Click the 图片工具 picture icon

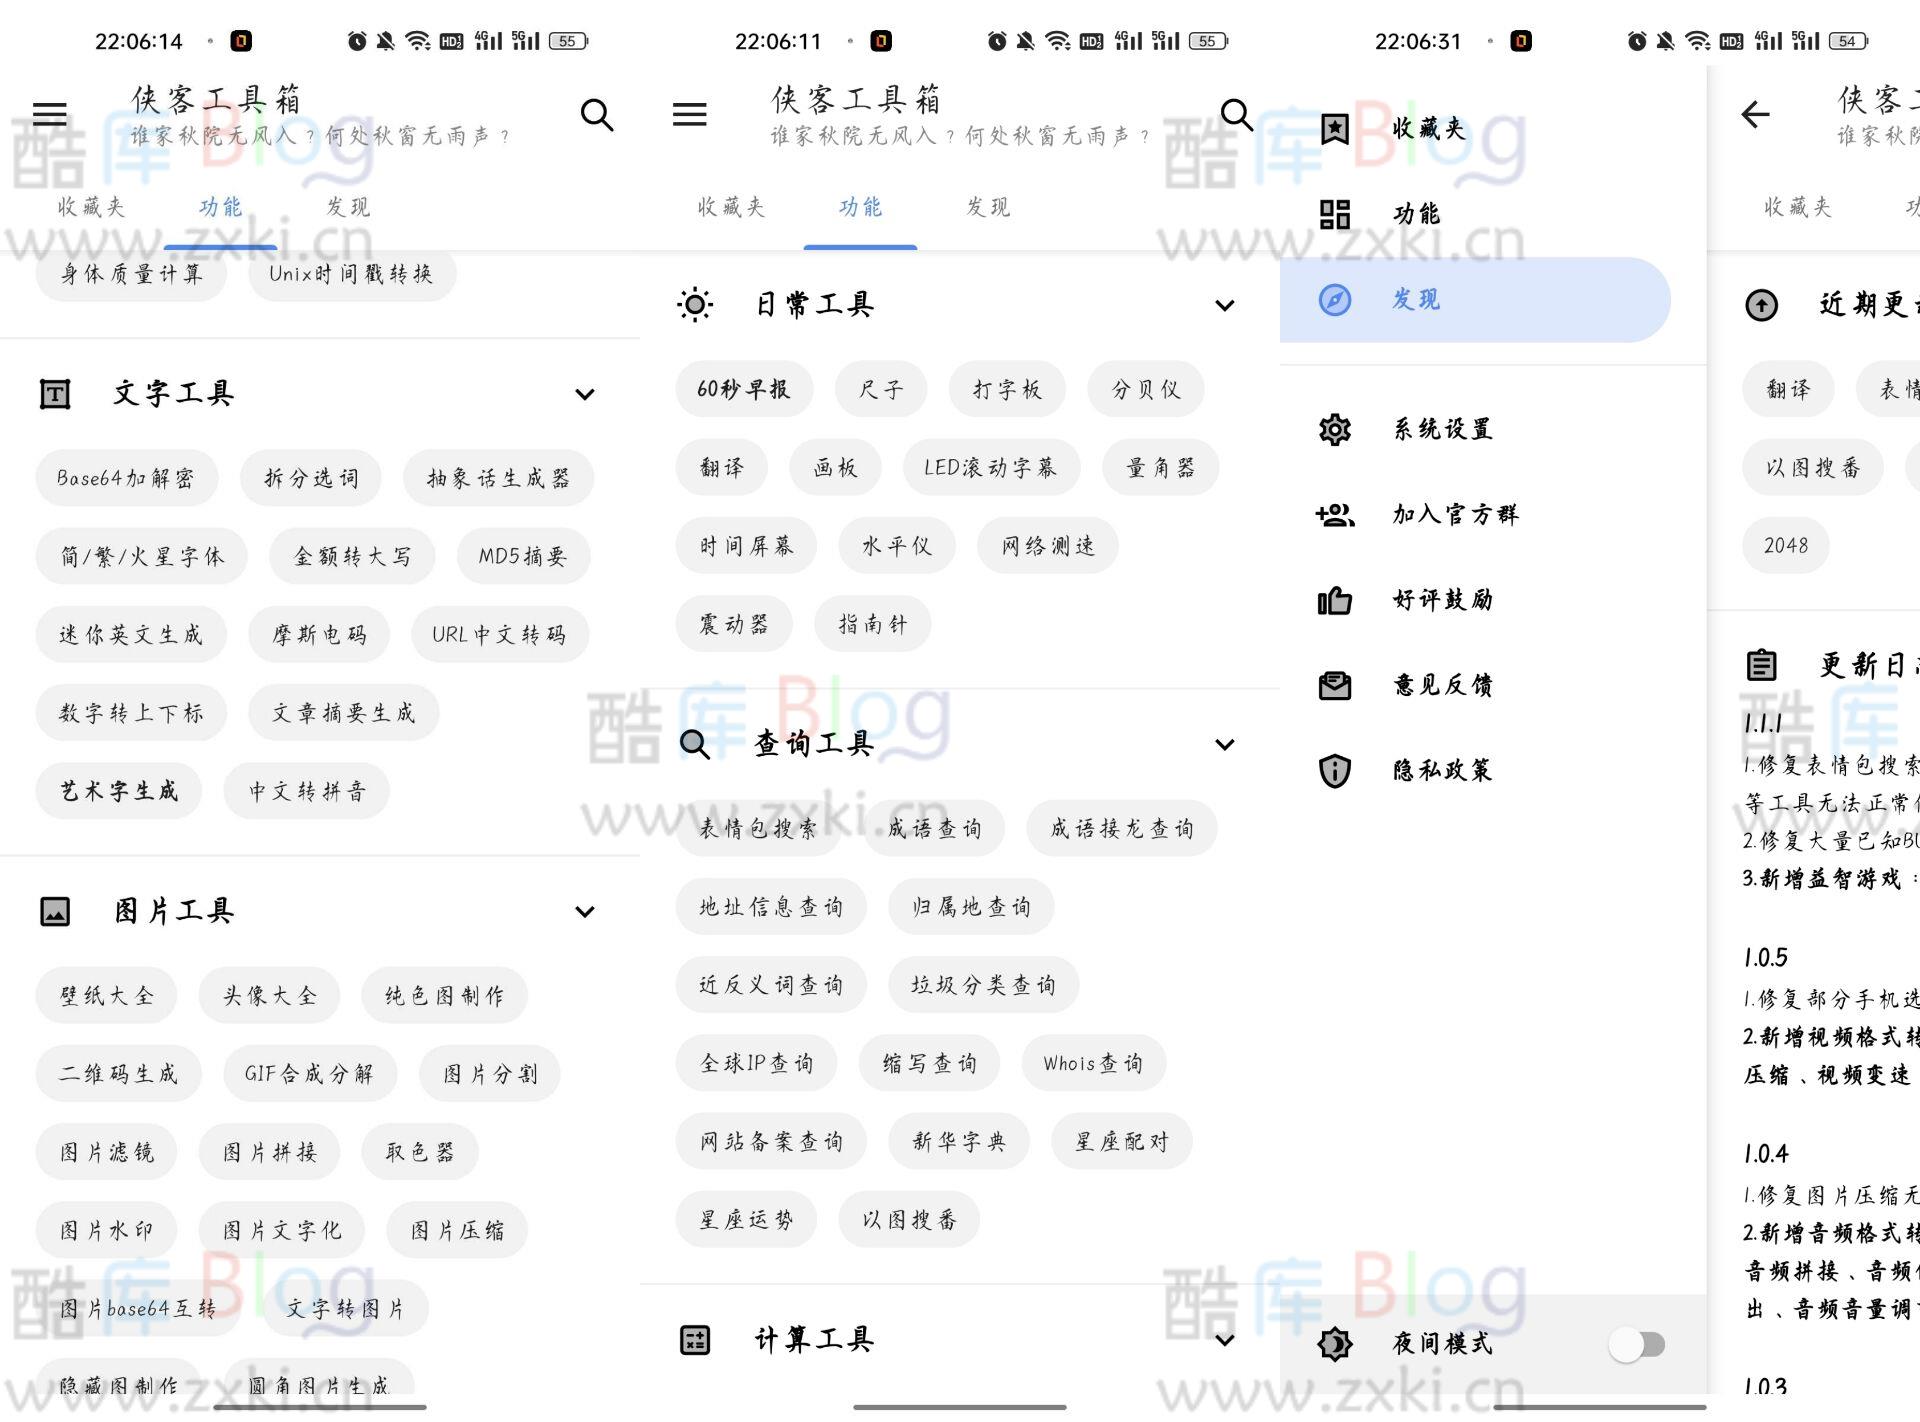pyautogui.click(x=55, y=910)
